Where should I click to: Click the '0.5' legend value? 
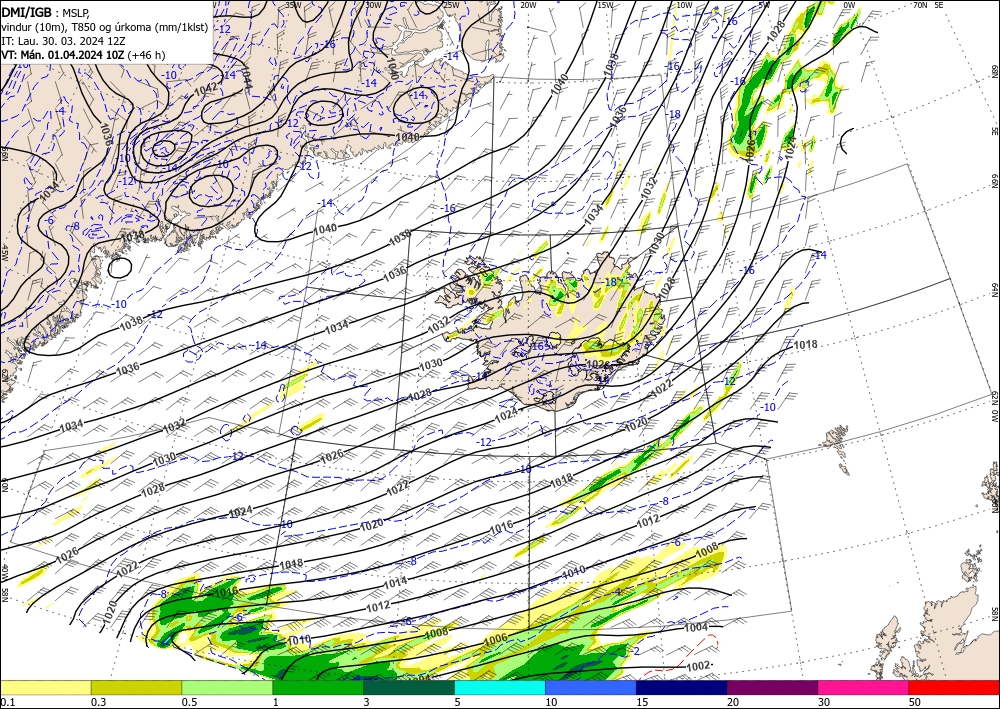(x=189, y=702)
